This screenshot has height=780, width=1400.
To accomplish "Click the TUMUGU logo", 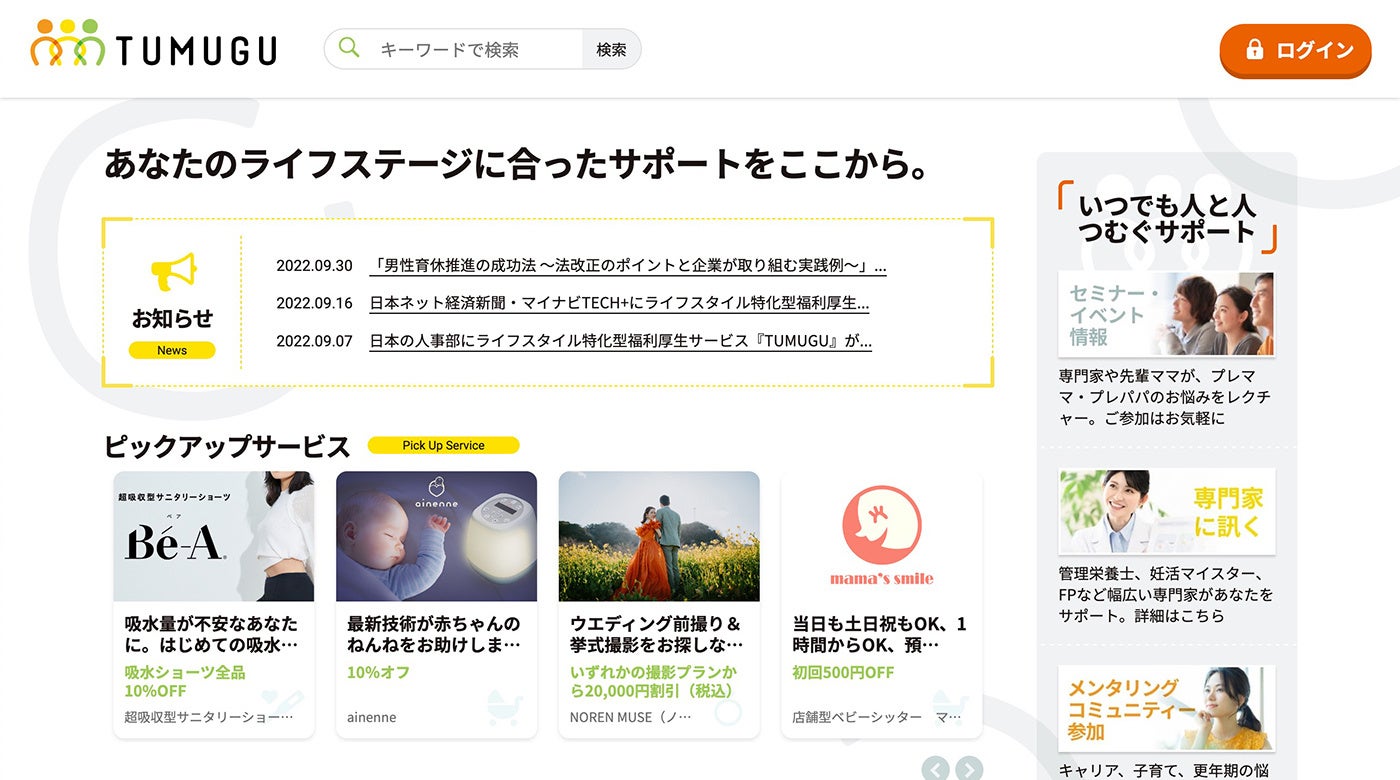I will pyautogui.click(x=153, y=45).
